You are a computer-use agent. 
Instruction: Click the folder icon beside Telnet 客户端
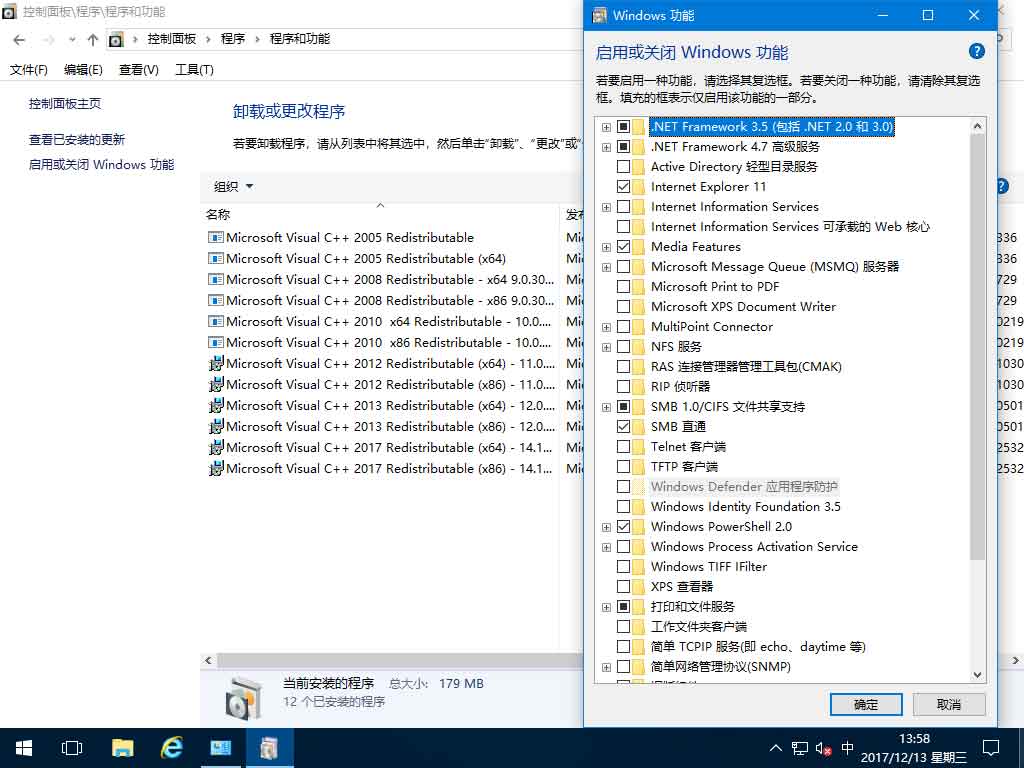point(639,447)
